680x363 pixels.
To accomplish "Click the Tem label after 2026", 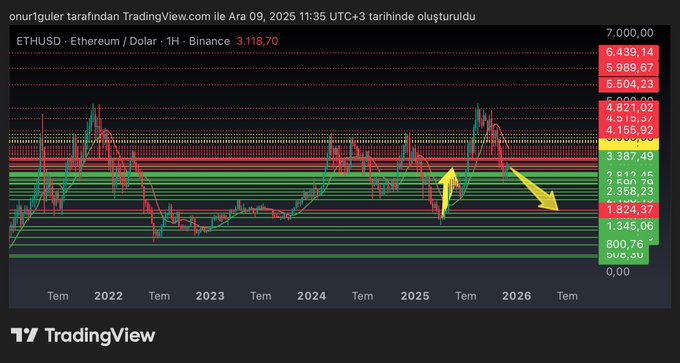I will [x=567, y=296].
